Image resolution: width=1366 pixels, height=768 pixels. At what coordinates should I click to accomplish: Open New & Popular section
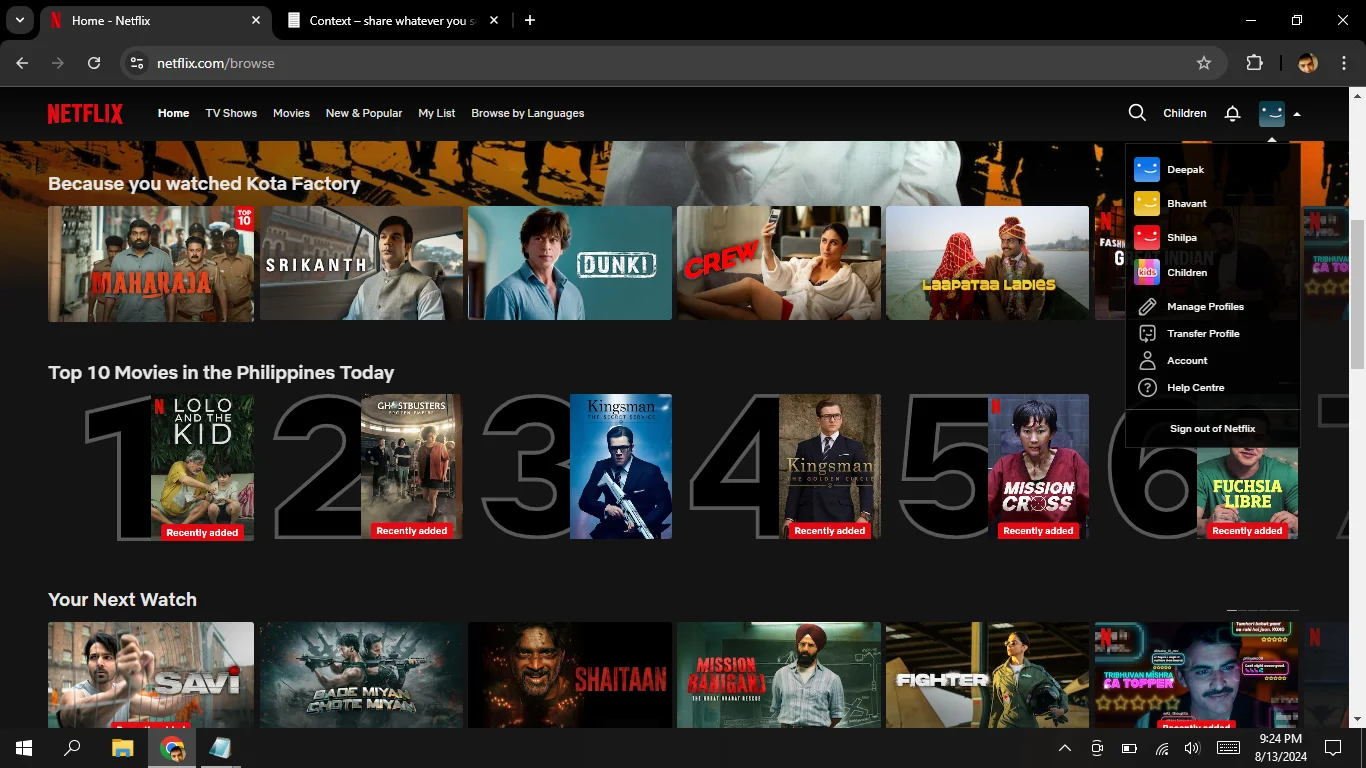[x=364, y=113]
